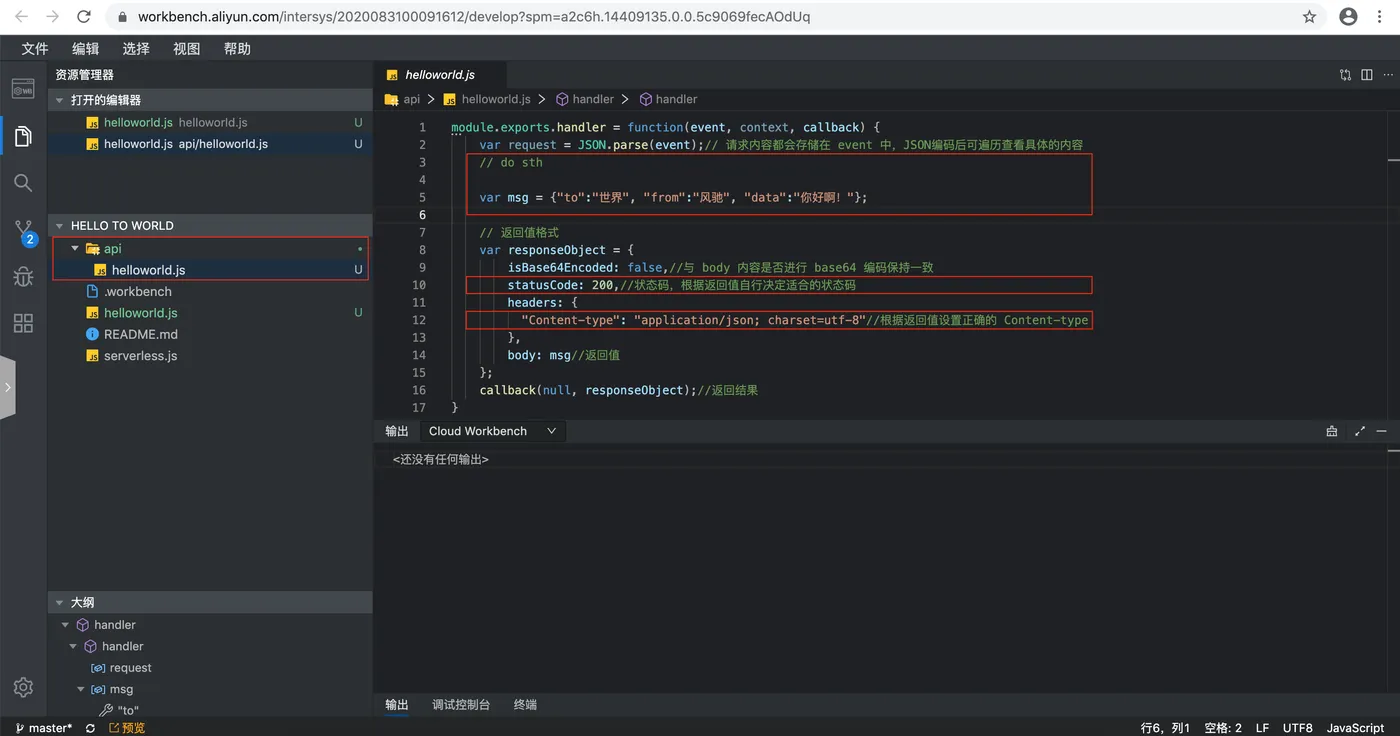This screenshot has width=1400, height=736.
Task: Open the browser profile account icon
Action: [1348, 17]
